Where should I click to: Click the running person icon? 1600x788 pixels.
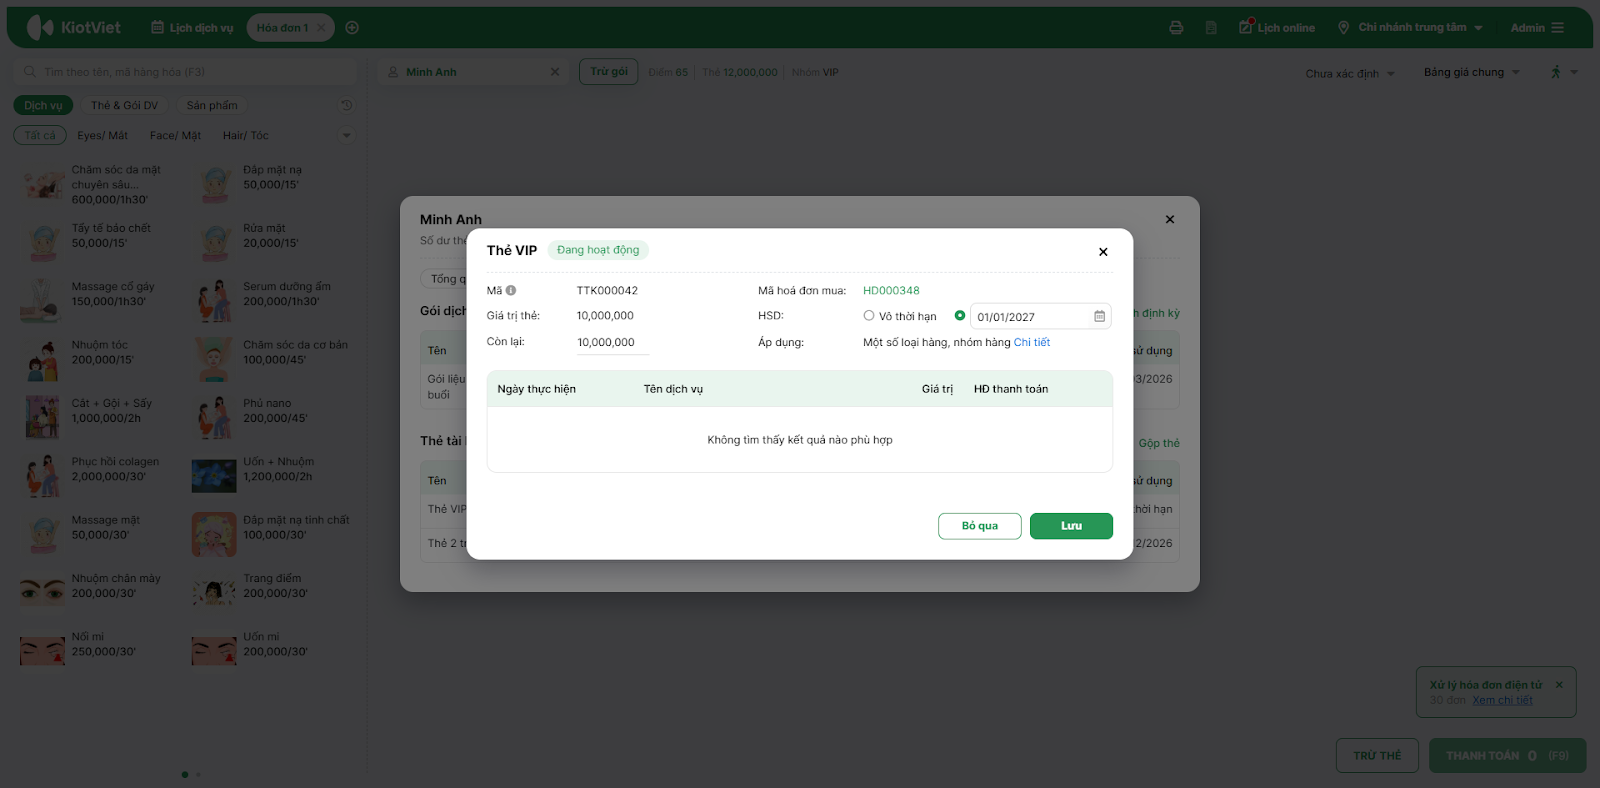click(1556, 72)
